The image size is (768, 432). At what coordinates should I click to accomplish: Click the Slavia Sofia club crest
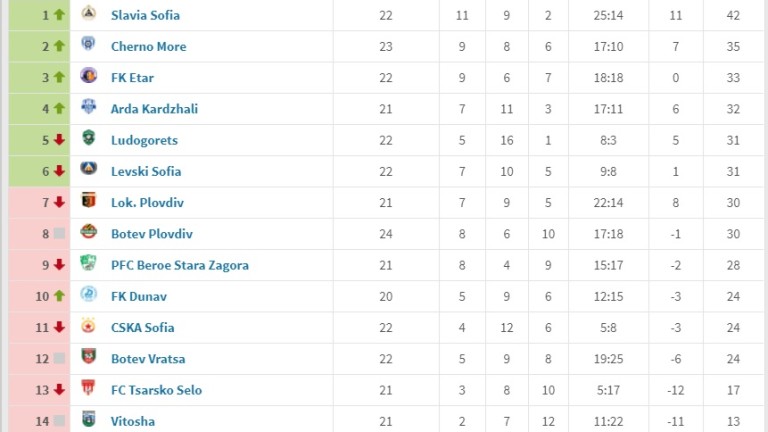(89, 15)
